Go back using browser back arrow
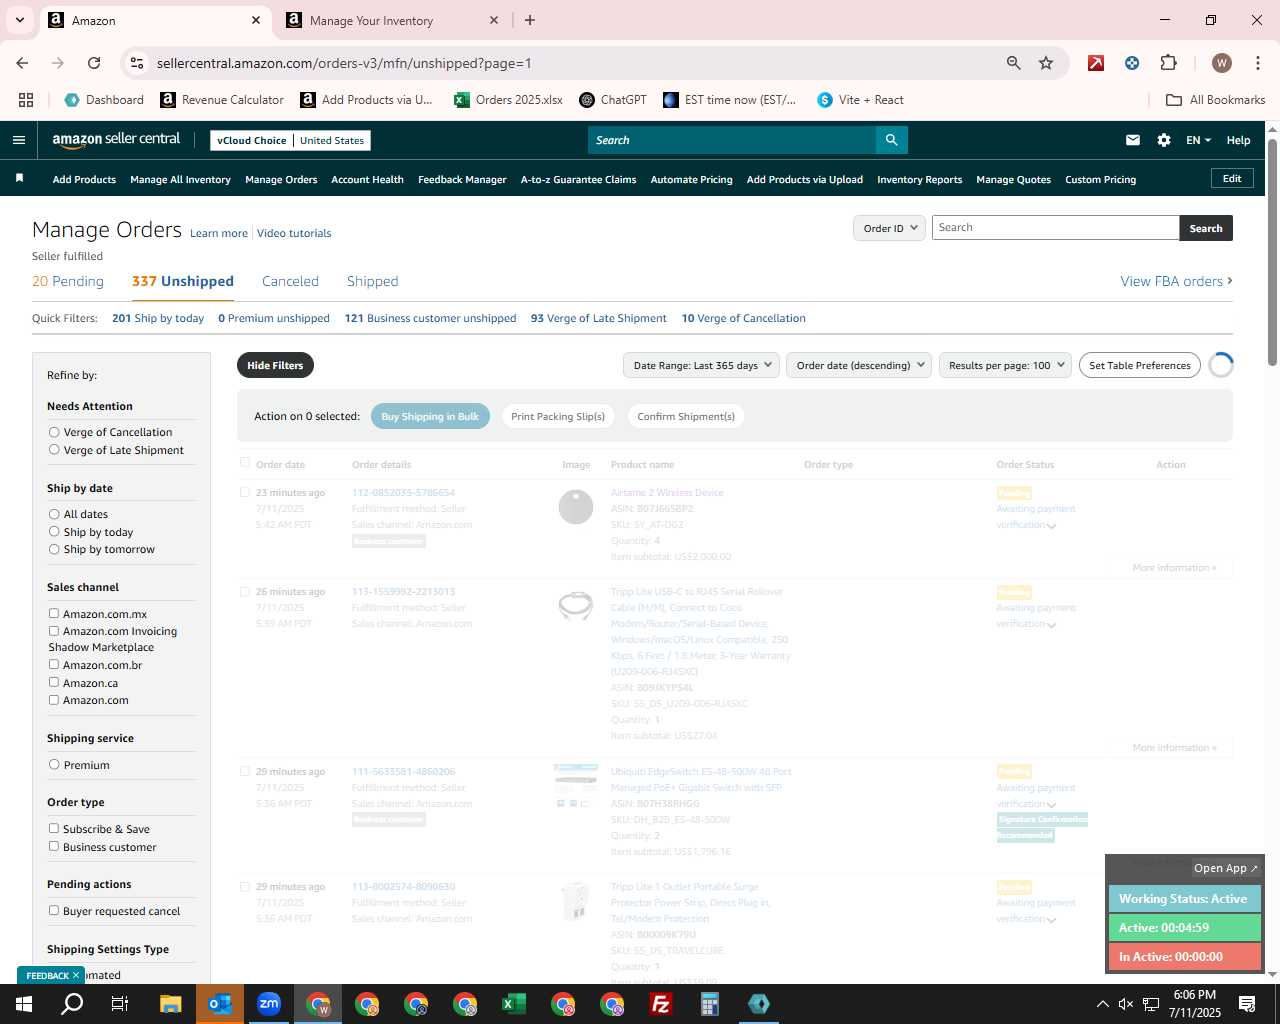The width and height of the screenshot is (1280, 1024). coord(22,63)
